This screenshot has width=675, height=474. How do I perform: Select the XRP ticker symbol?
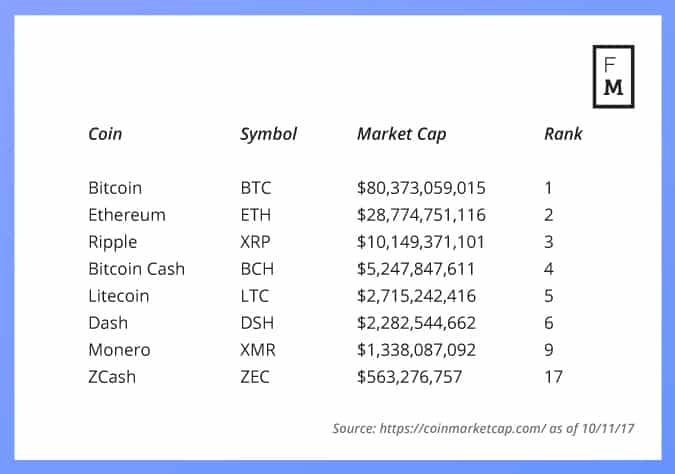(x=256, y=242)
